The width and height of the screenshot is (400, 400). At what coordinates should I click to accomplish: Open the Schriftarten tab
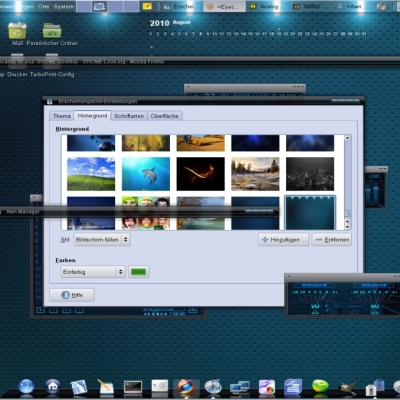point(129,116)
